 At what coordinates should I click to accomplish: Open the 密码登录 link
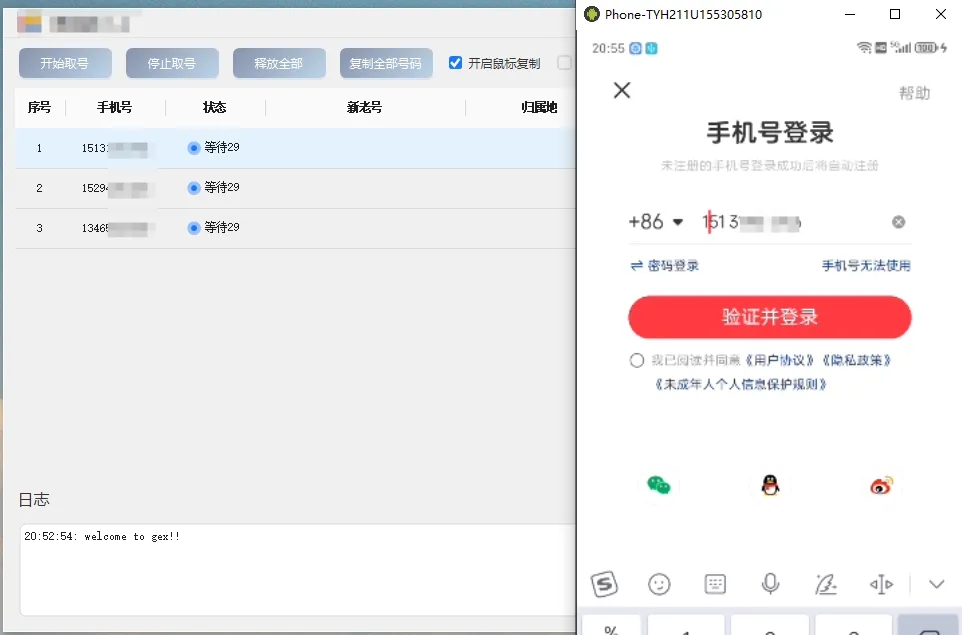click(664, 266)
